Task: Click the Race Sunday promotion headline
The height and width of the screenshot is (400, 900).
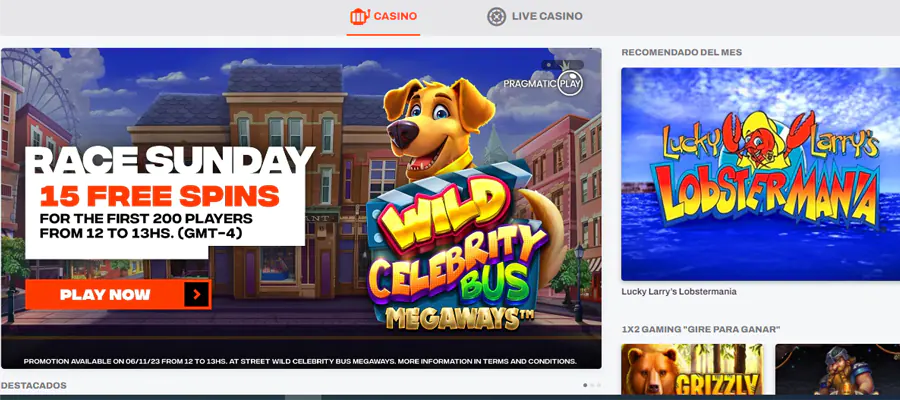Action: click(170, 161)
